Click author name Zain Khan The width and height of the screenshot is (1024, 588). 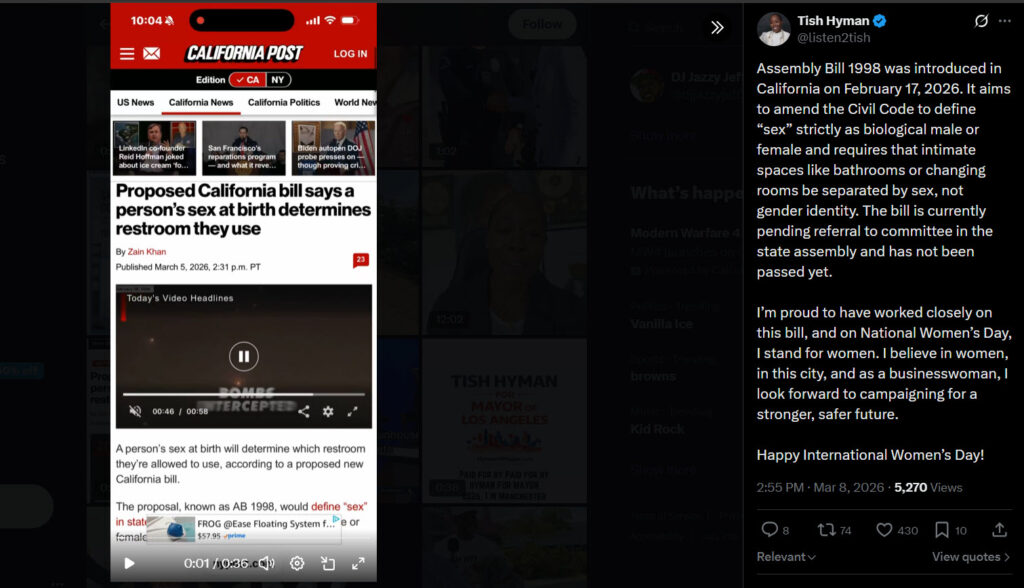[x=147, y=252]
